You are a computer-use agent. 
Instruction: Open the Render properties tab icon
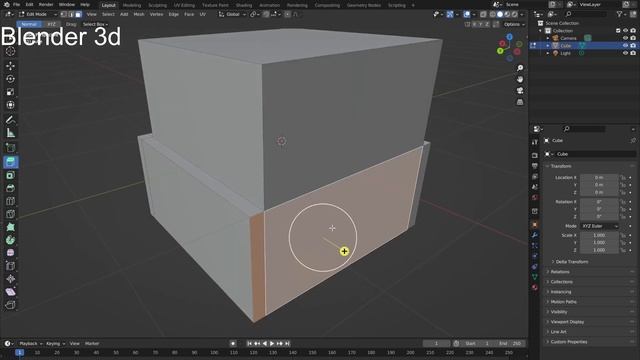click(535, 156)
